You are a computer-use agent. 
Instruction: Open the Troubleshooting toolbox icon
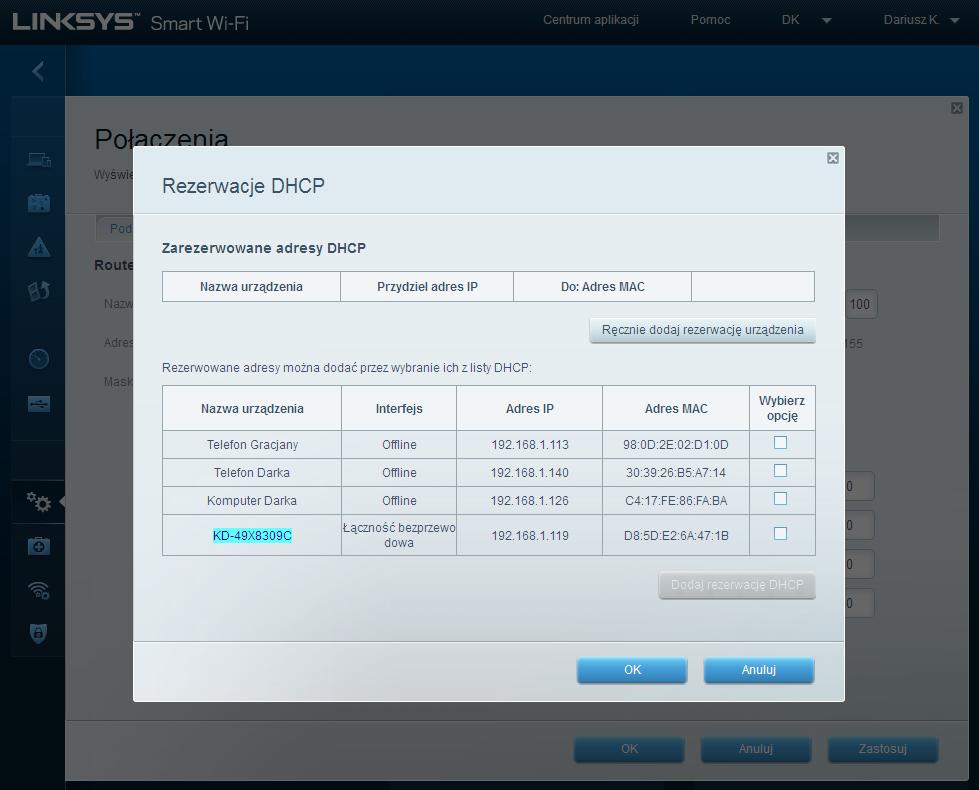pos(37,543)
